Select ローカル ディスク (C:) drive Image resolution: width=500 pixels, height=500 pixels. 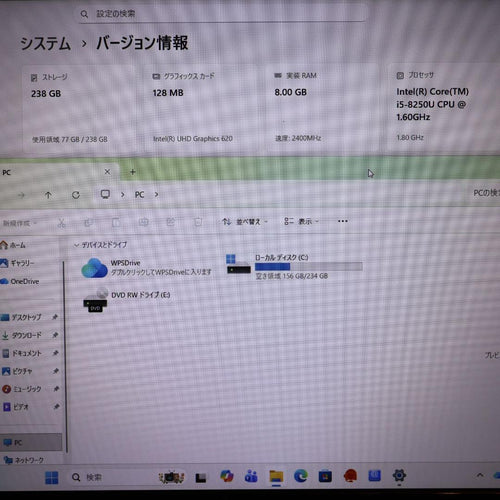pos(294,267)
